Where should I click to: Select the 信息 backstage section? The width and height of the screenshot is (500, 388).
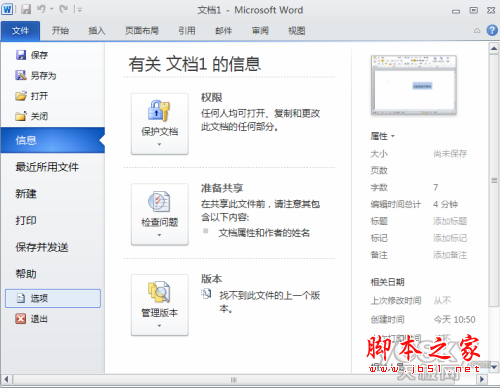(53, 140)
